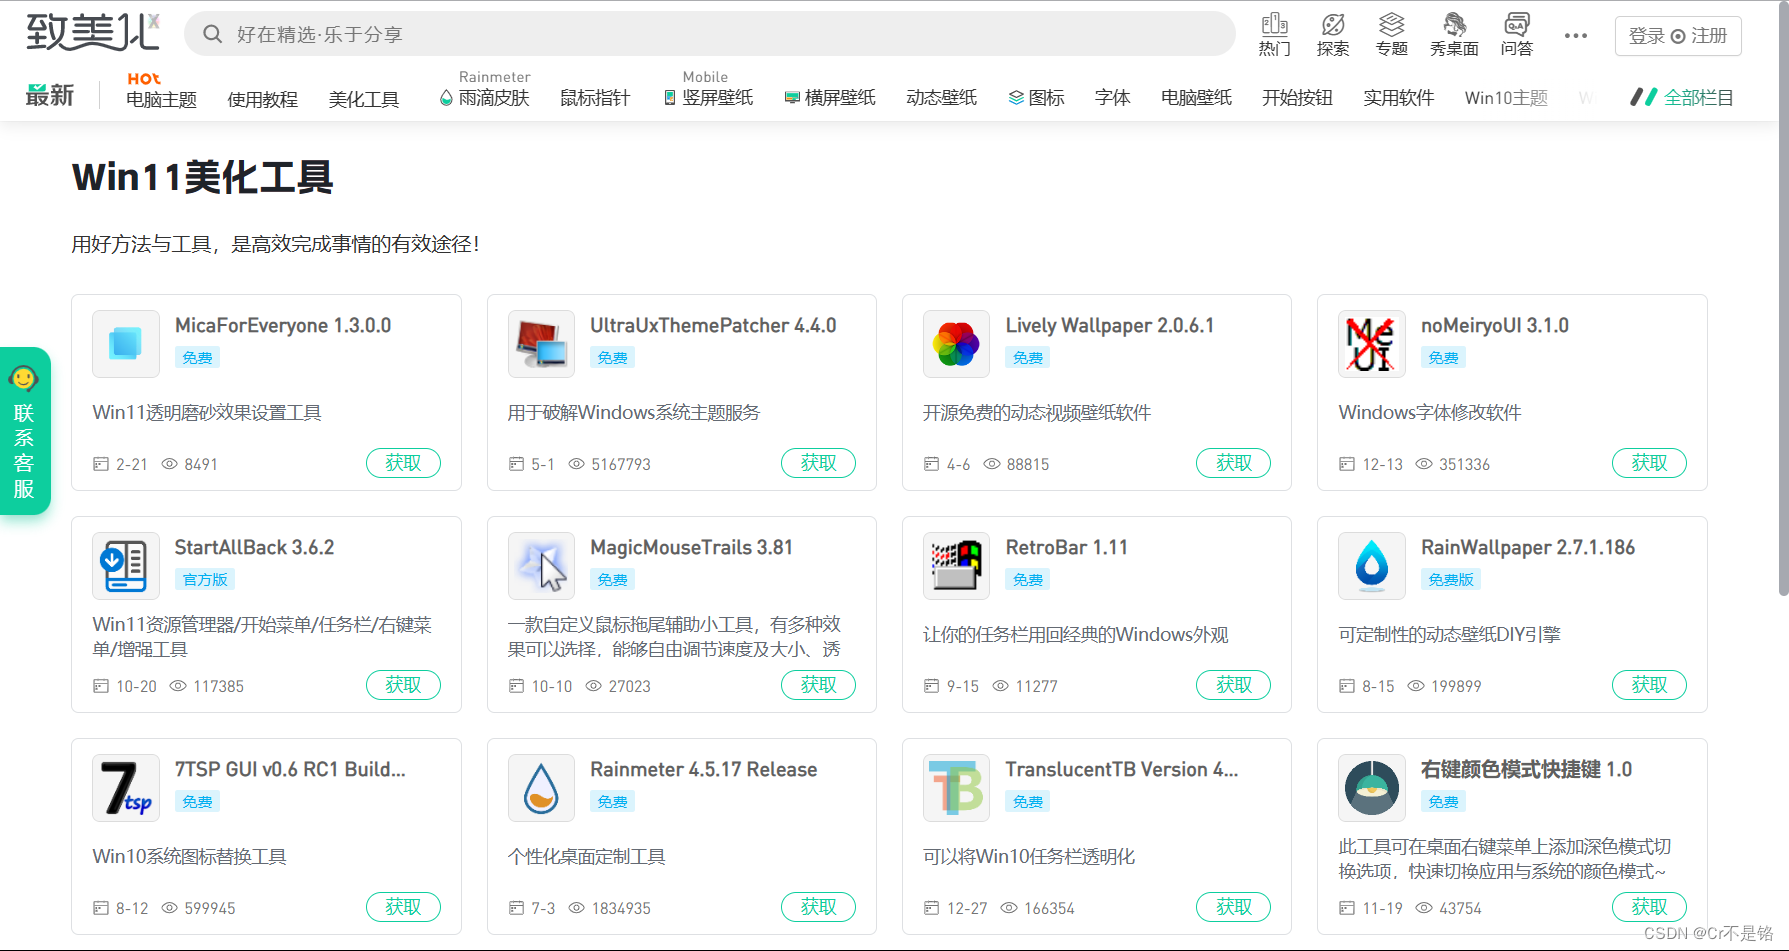
Task: Click the 免费版 tag under RainWallpaper
Action: point(1451,579)
